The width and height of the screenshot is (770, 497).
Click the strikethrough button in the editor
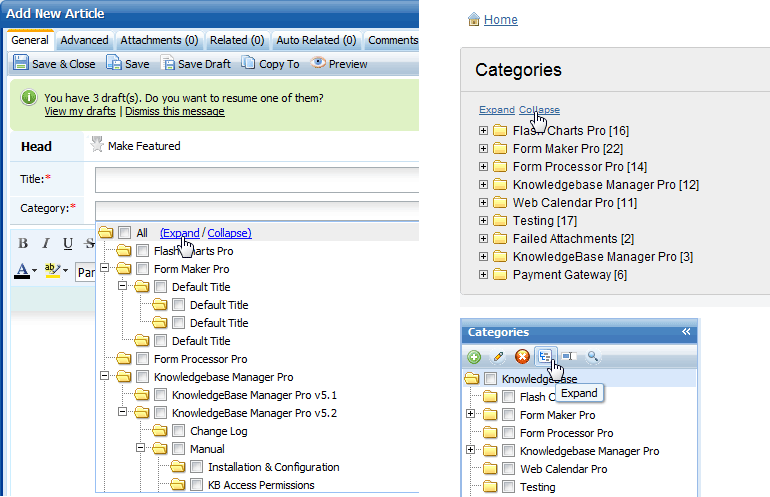pyautogui.click(x=89, y=244)
